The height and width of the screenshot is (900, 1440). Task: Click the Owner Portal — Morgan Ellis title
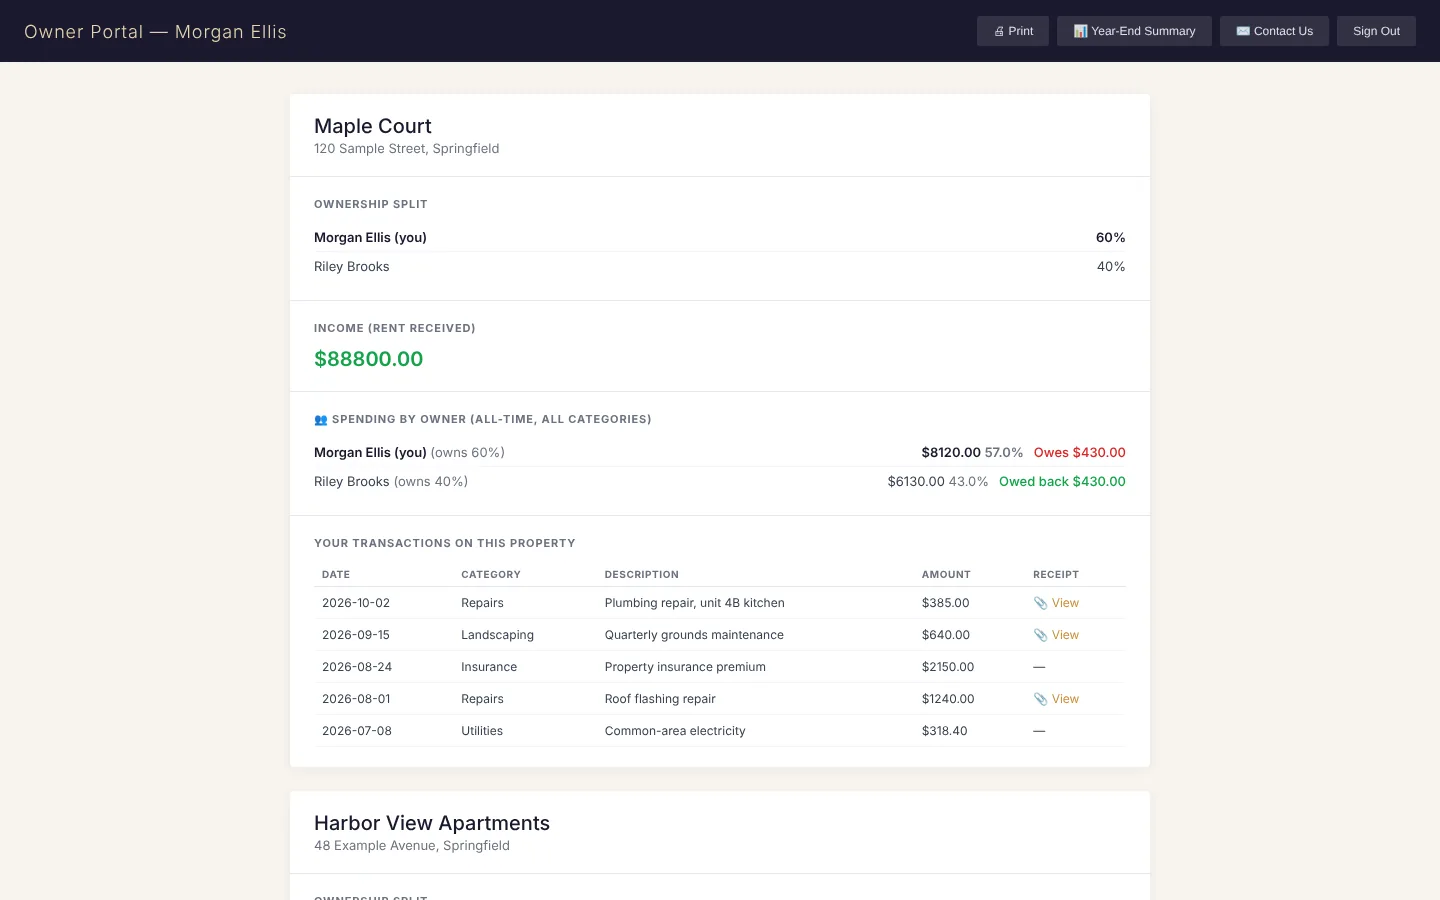(155, 32)
